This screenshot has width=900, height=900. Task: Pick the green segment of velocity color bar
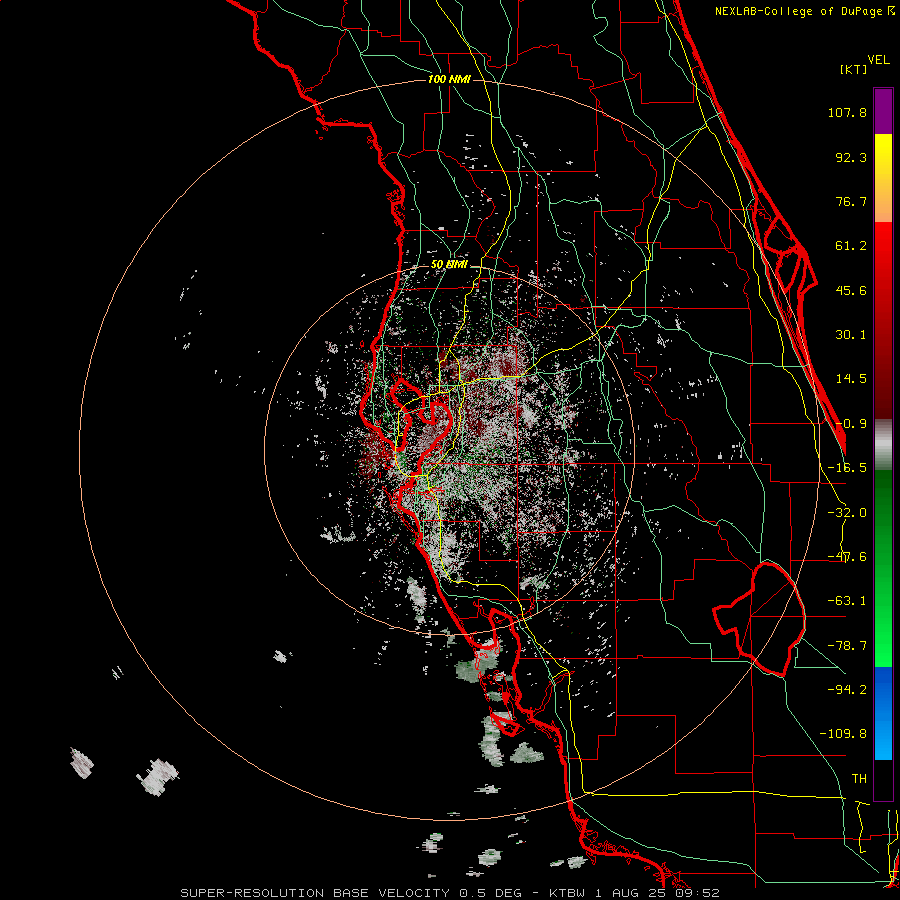[x=883, y=568]
